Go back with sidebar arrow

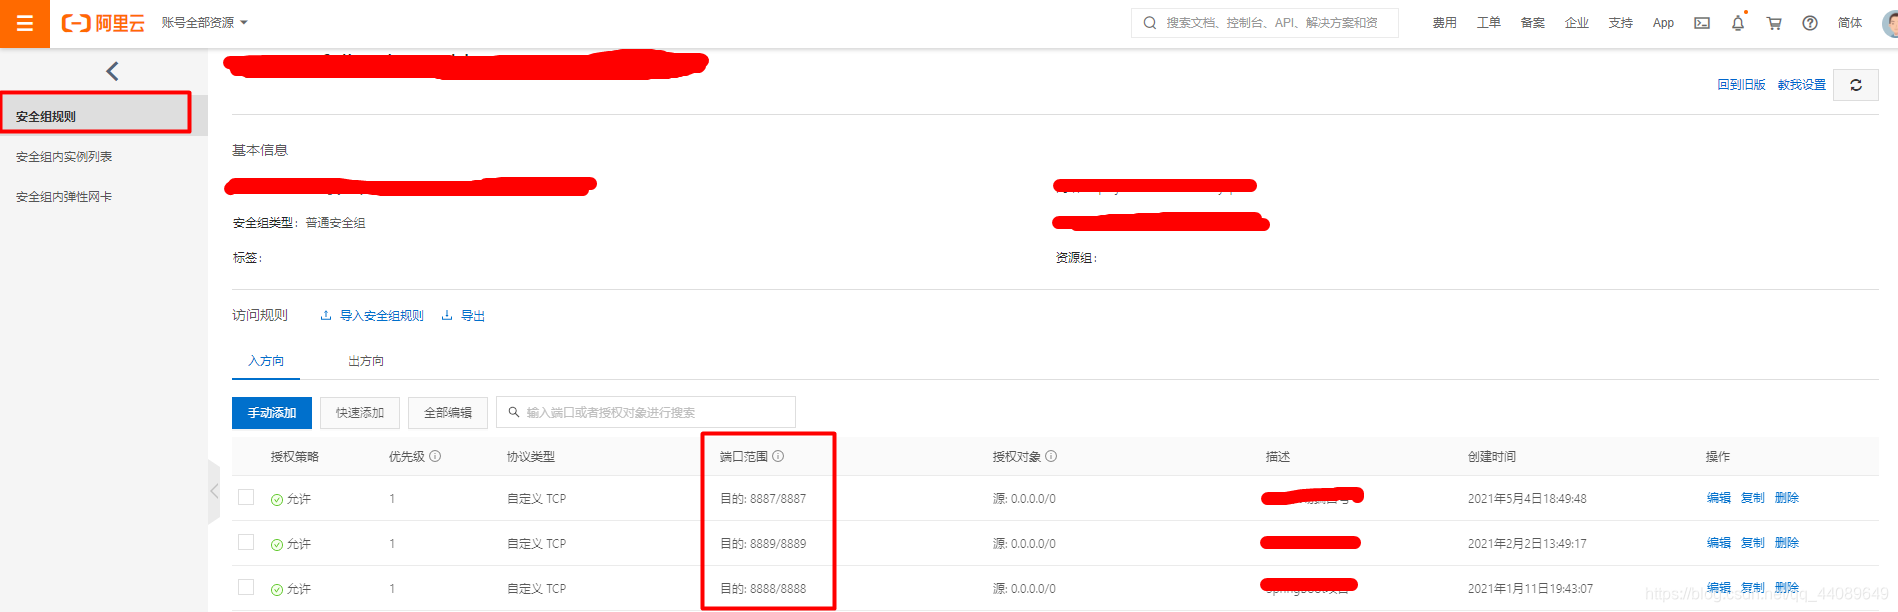pos(112,71)
